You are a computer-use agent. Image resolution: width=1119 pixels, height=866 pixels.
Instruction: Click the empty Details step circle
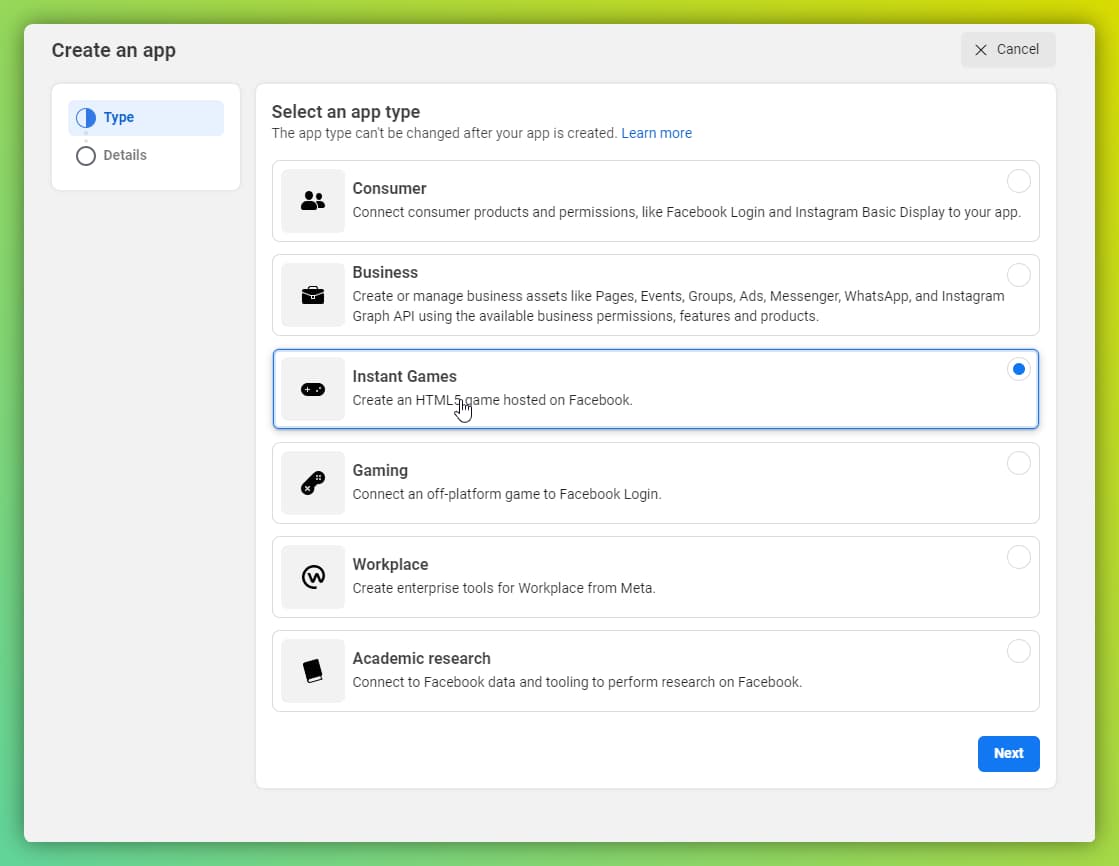(x=86, y=156)
